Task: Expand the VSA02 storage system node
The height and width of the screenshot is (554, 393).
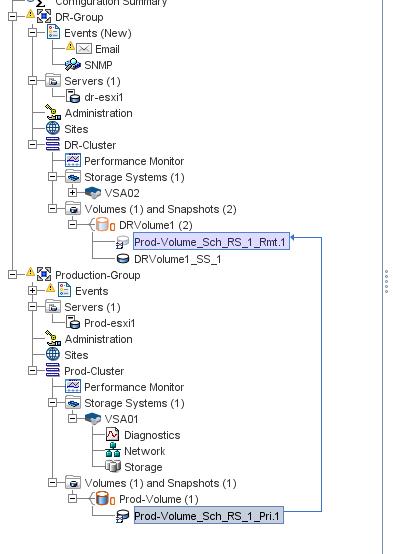Action: click(72, 193)
